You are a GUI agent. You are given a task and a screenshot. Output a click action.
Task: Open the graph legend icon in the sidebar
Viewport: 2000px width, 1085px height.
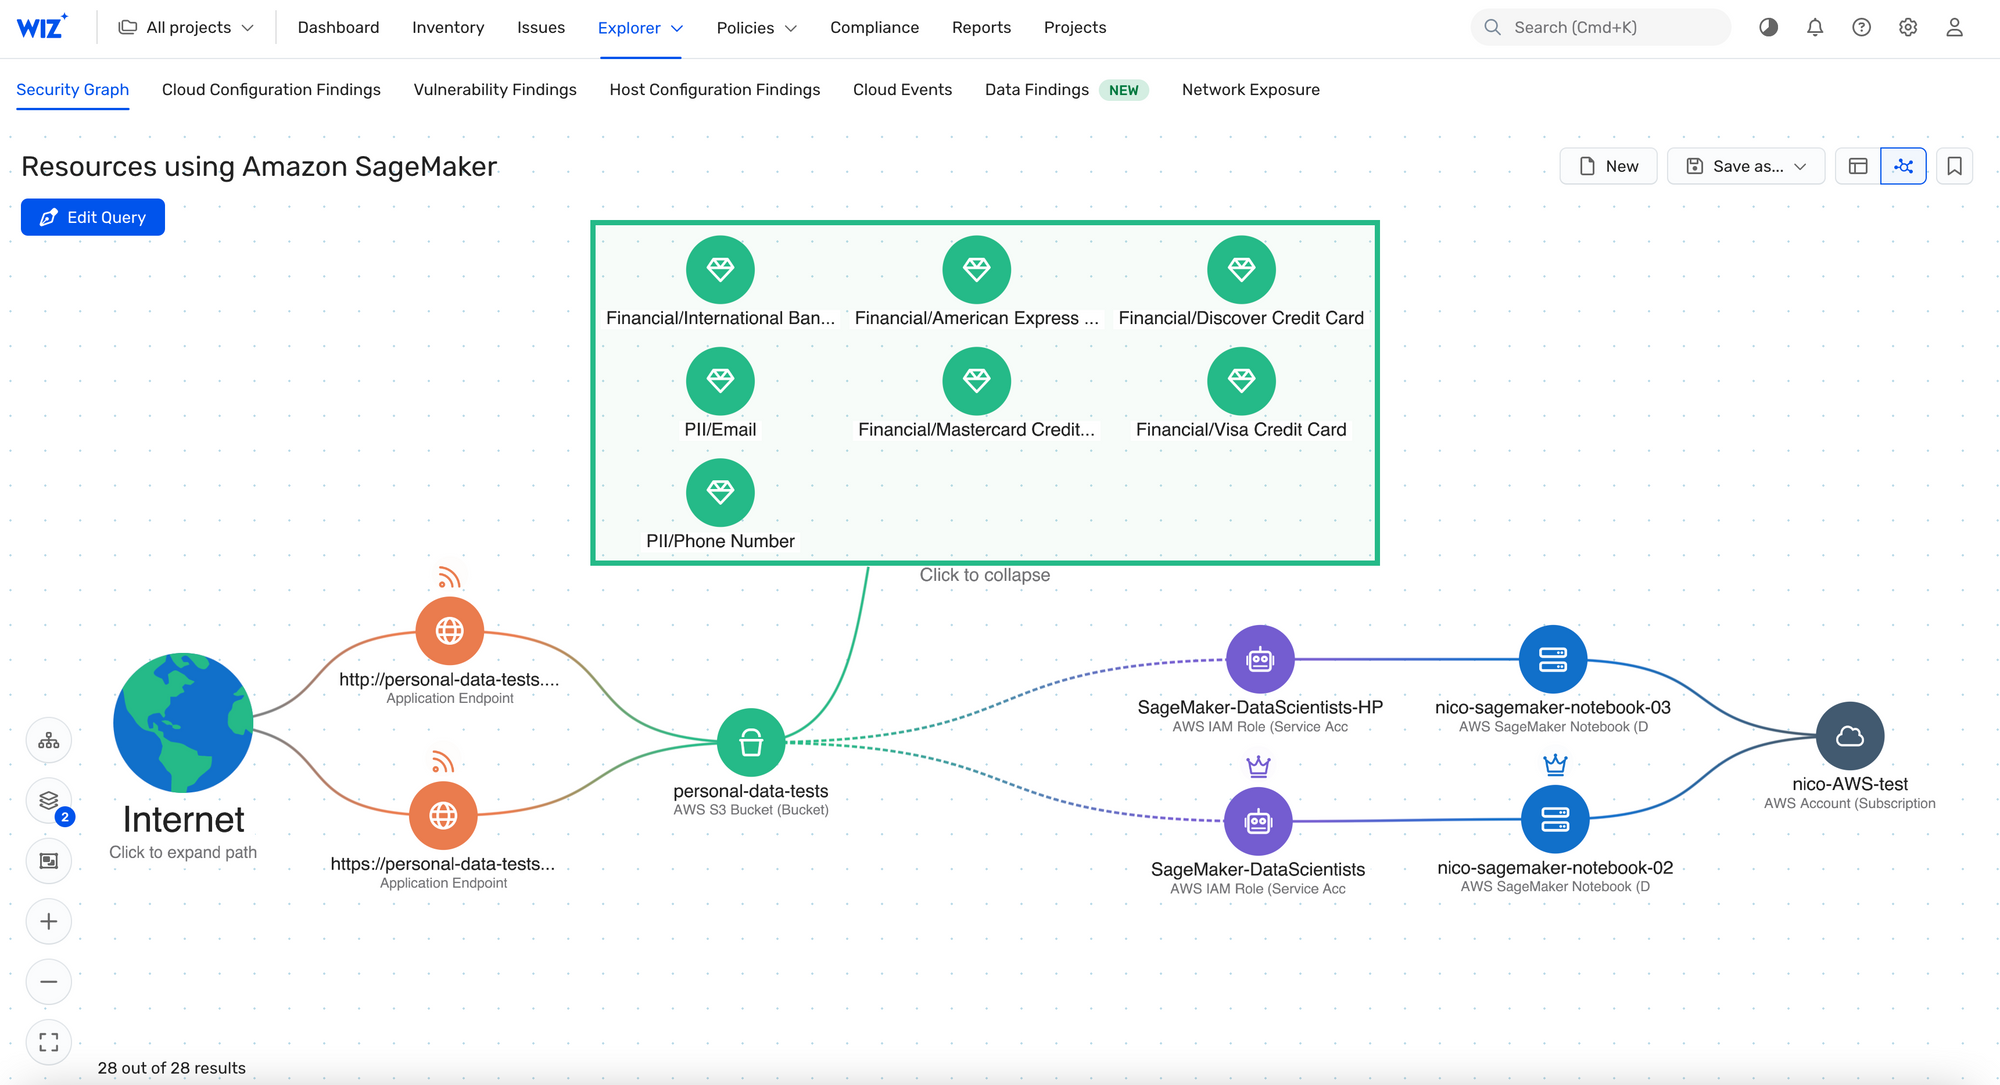coord(49,860)
